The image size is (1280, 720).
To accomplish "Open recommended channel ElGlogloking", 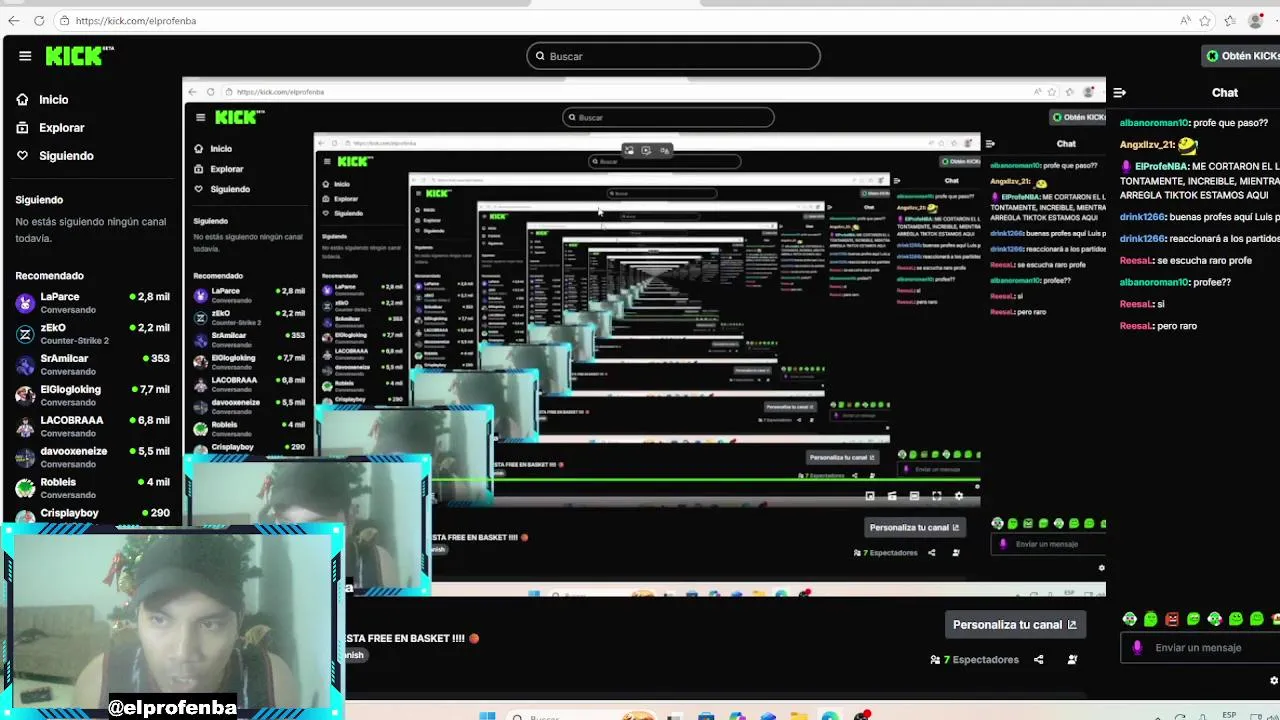I will coord(92,395).
